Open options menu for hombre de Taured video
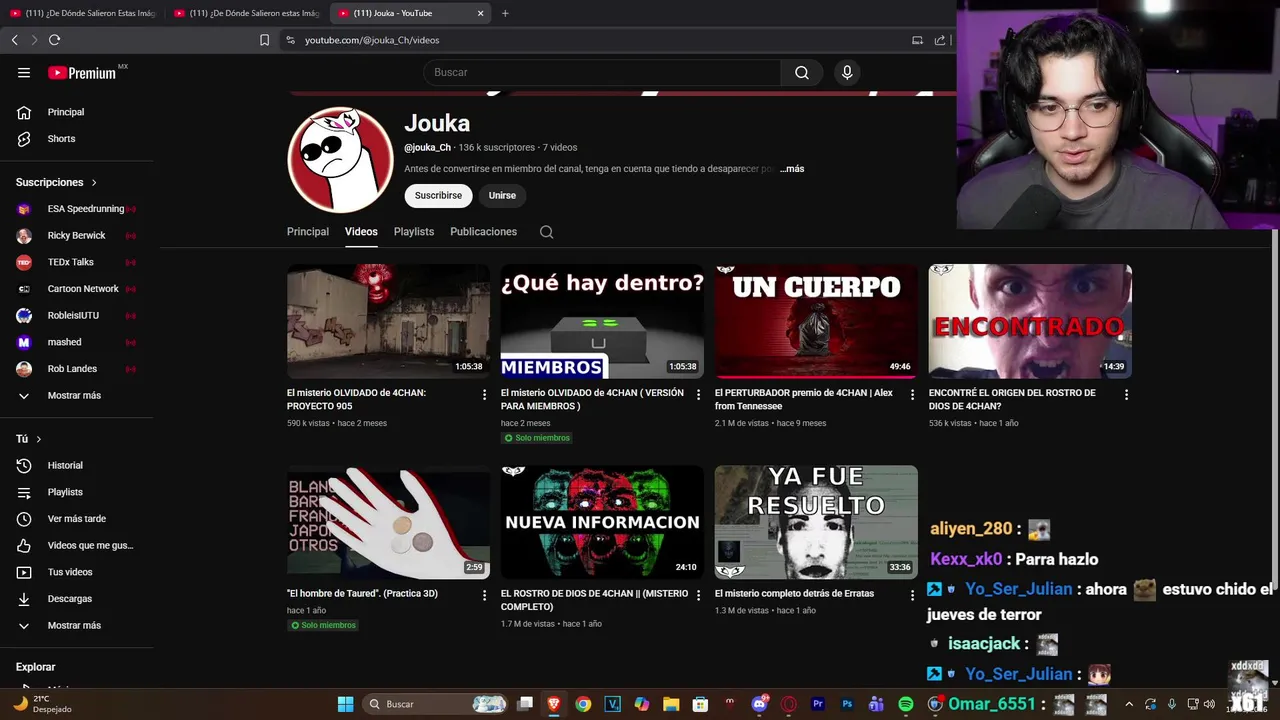Image resolution: width=1280 pixels, height=720 pixels. (x=484, y=595)
